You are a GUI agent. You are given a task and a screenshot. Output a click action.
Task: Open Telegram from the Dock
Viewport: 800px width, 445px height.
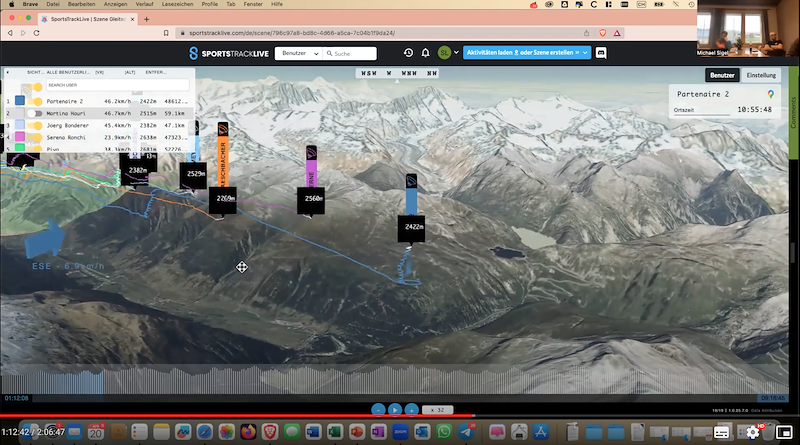click(x=466, y=432)
